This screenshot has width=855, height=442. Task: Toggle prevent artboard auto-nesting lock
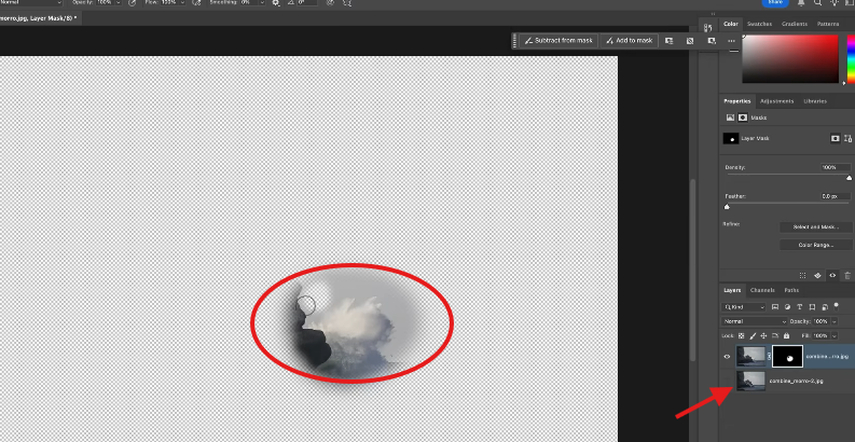(x=775, y=336)
